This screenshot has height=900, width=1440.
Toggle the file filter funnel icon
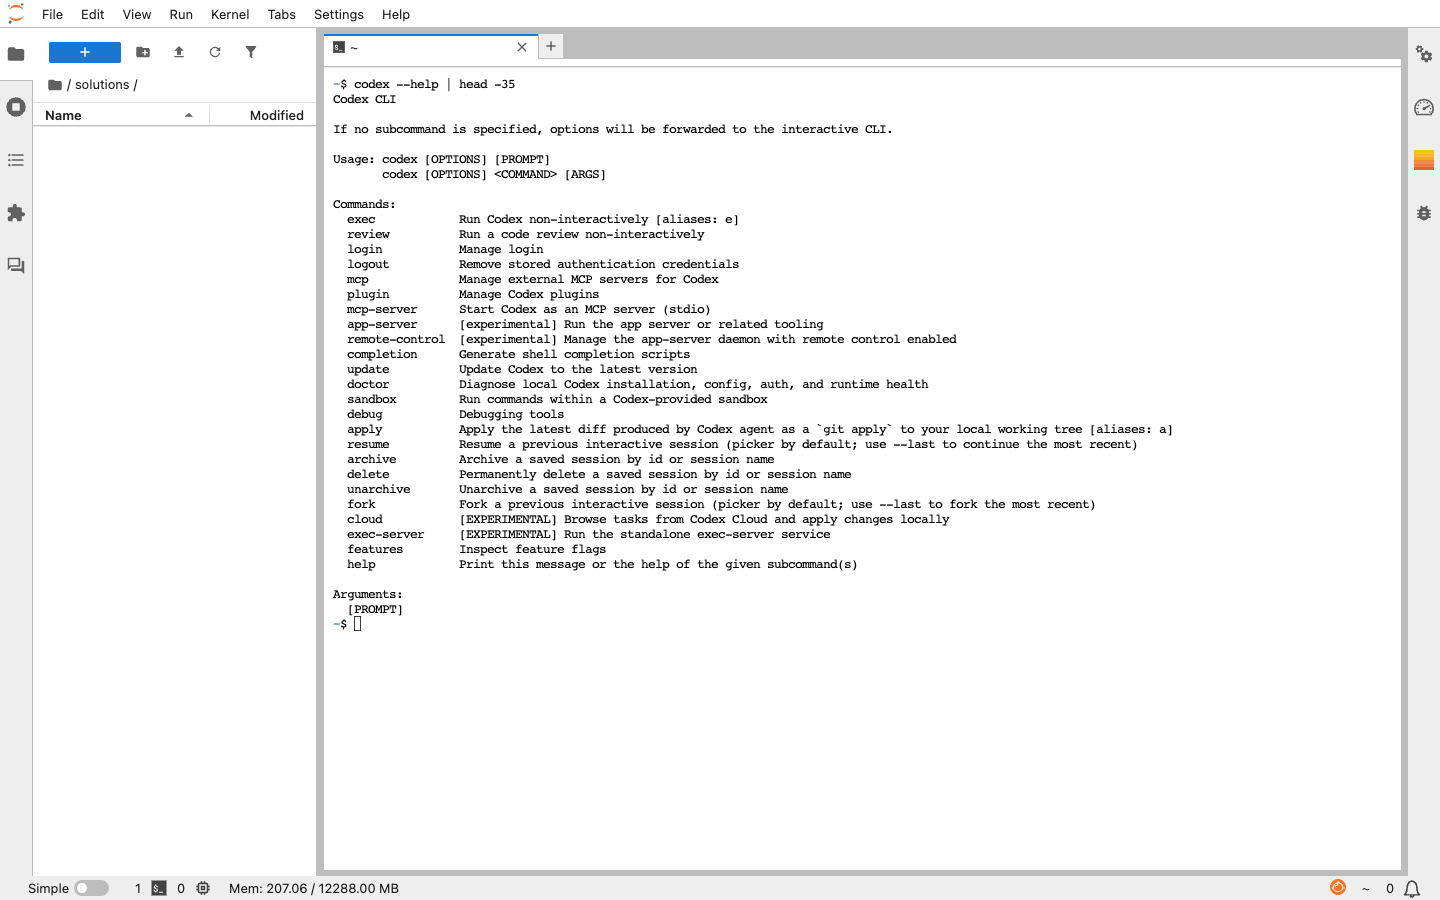251,52
